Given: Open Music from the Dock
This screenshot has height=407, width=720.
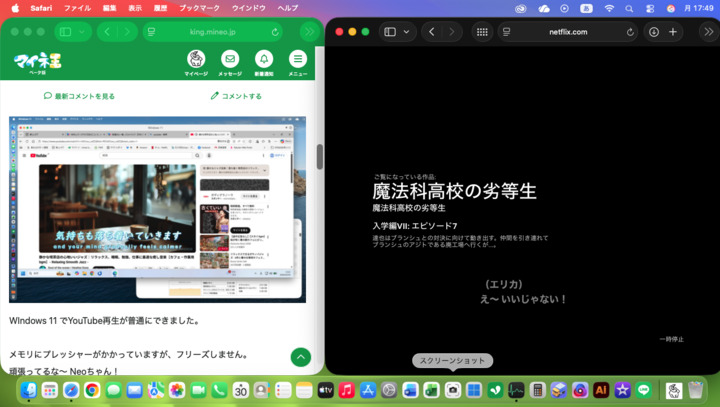Looking at the screenshot, I should coord(347,390).
